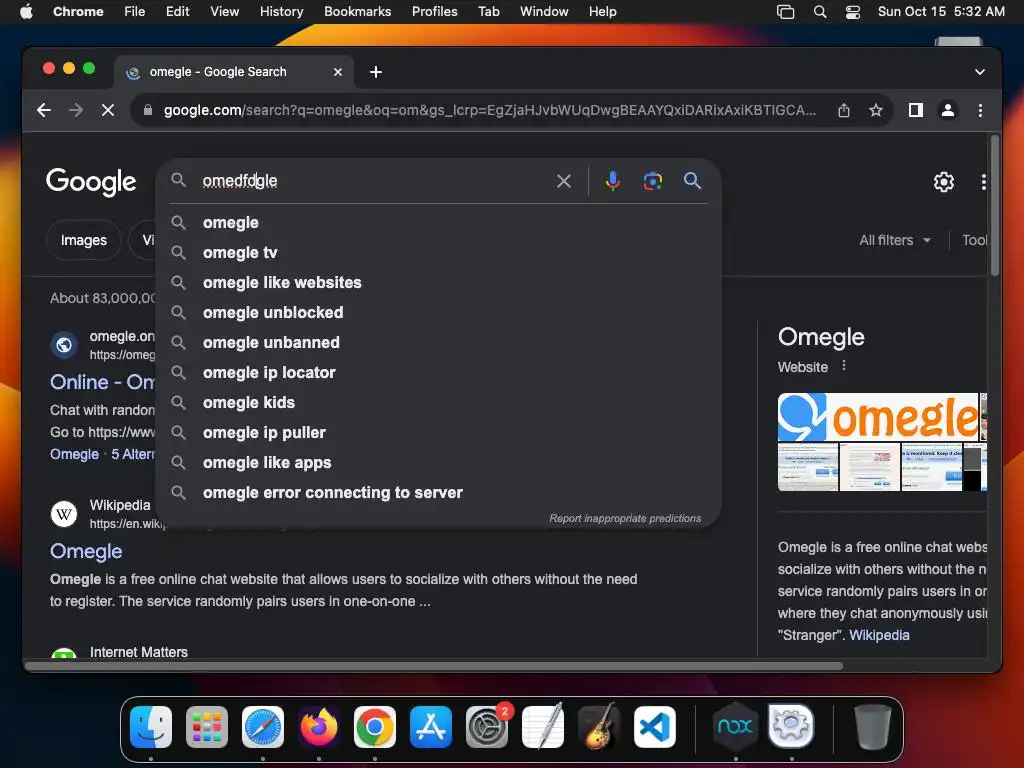Select suggestion 'omegle like websites'
Viewport: 1024px width, 768px height.
[x=438, y=283]
